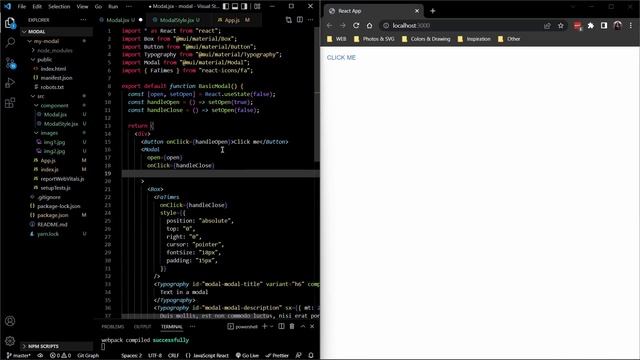Toggle primary sidebar layout button
Viewport: 640px width, 360px height.
click(226, 6)
